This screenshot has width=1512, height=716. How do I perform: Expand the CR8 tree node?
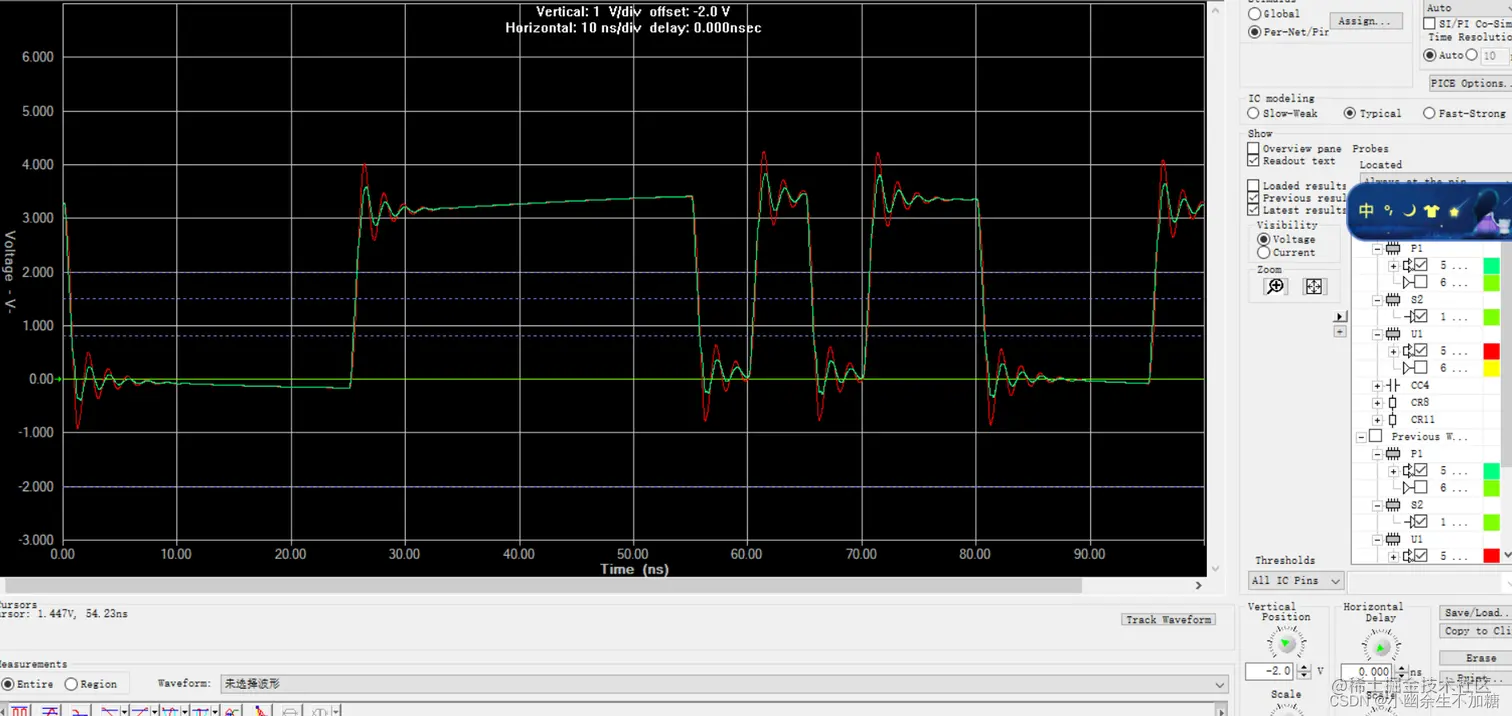click(x=1377, y=403)
